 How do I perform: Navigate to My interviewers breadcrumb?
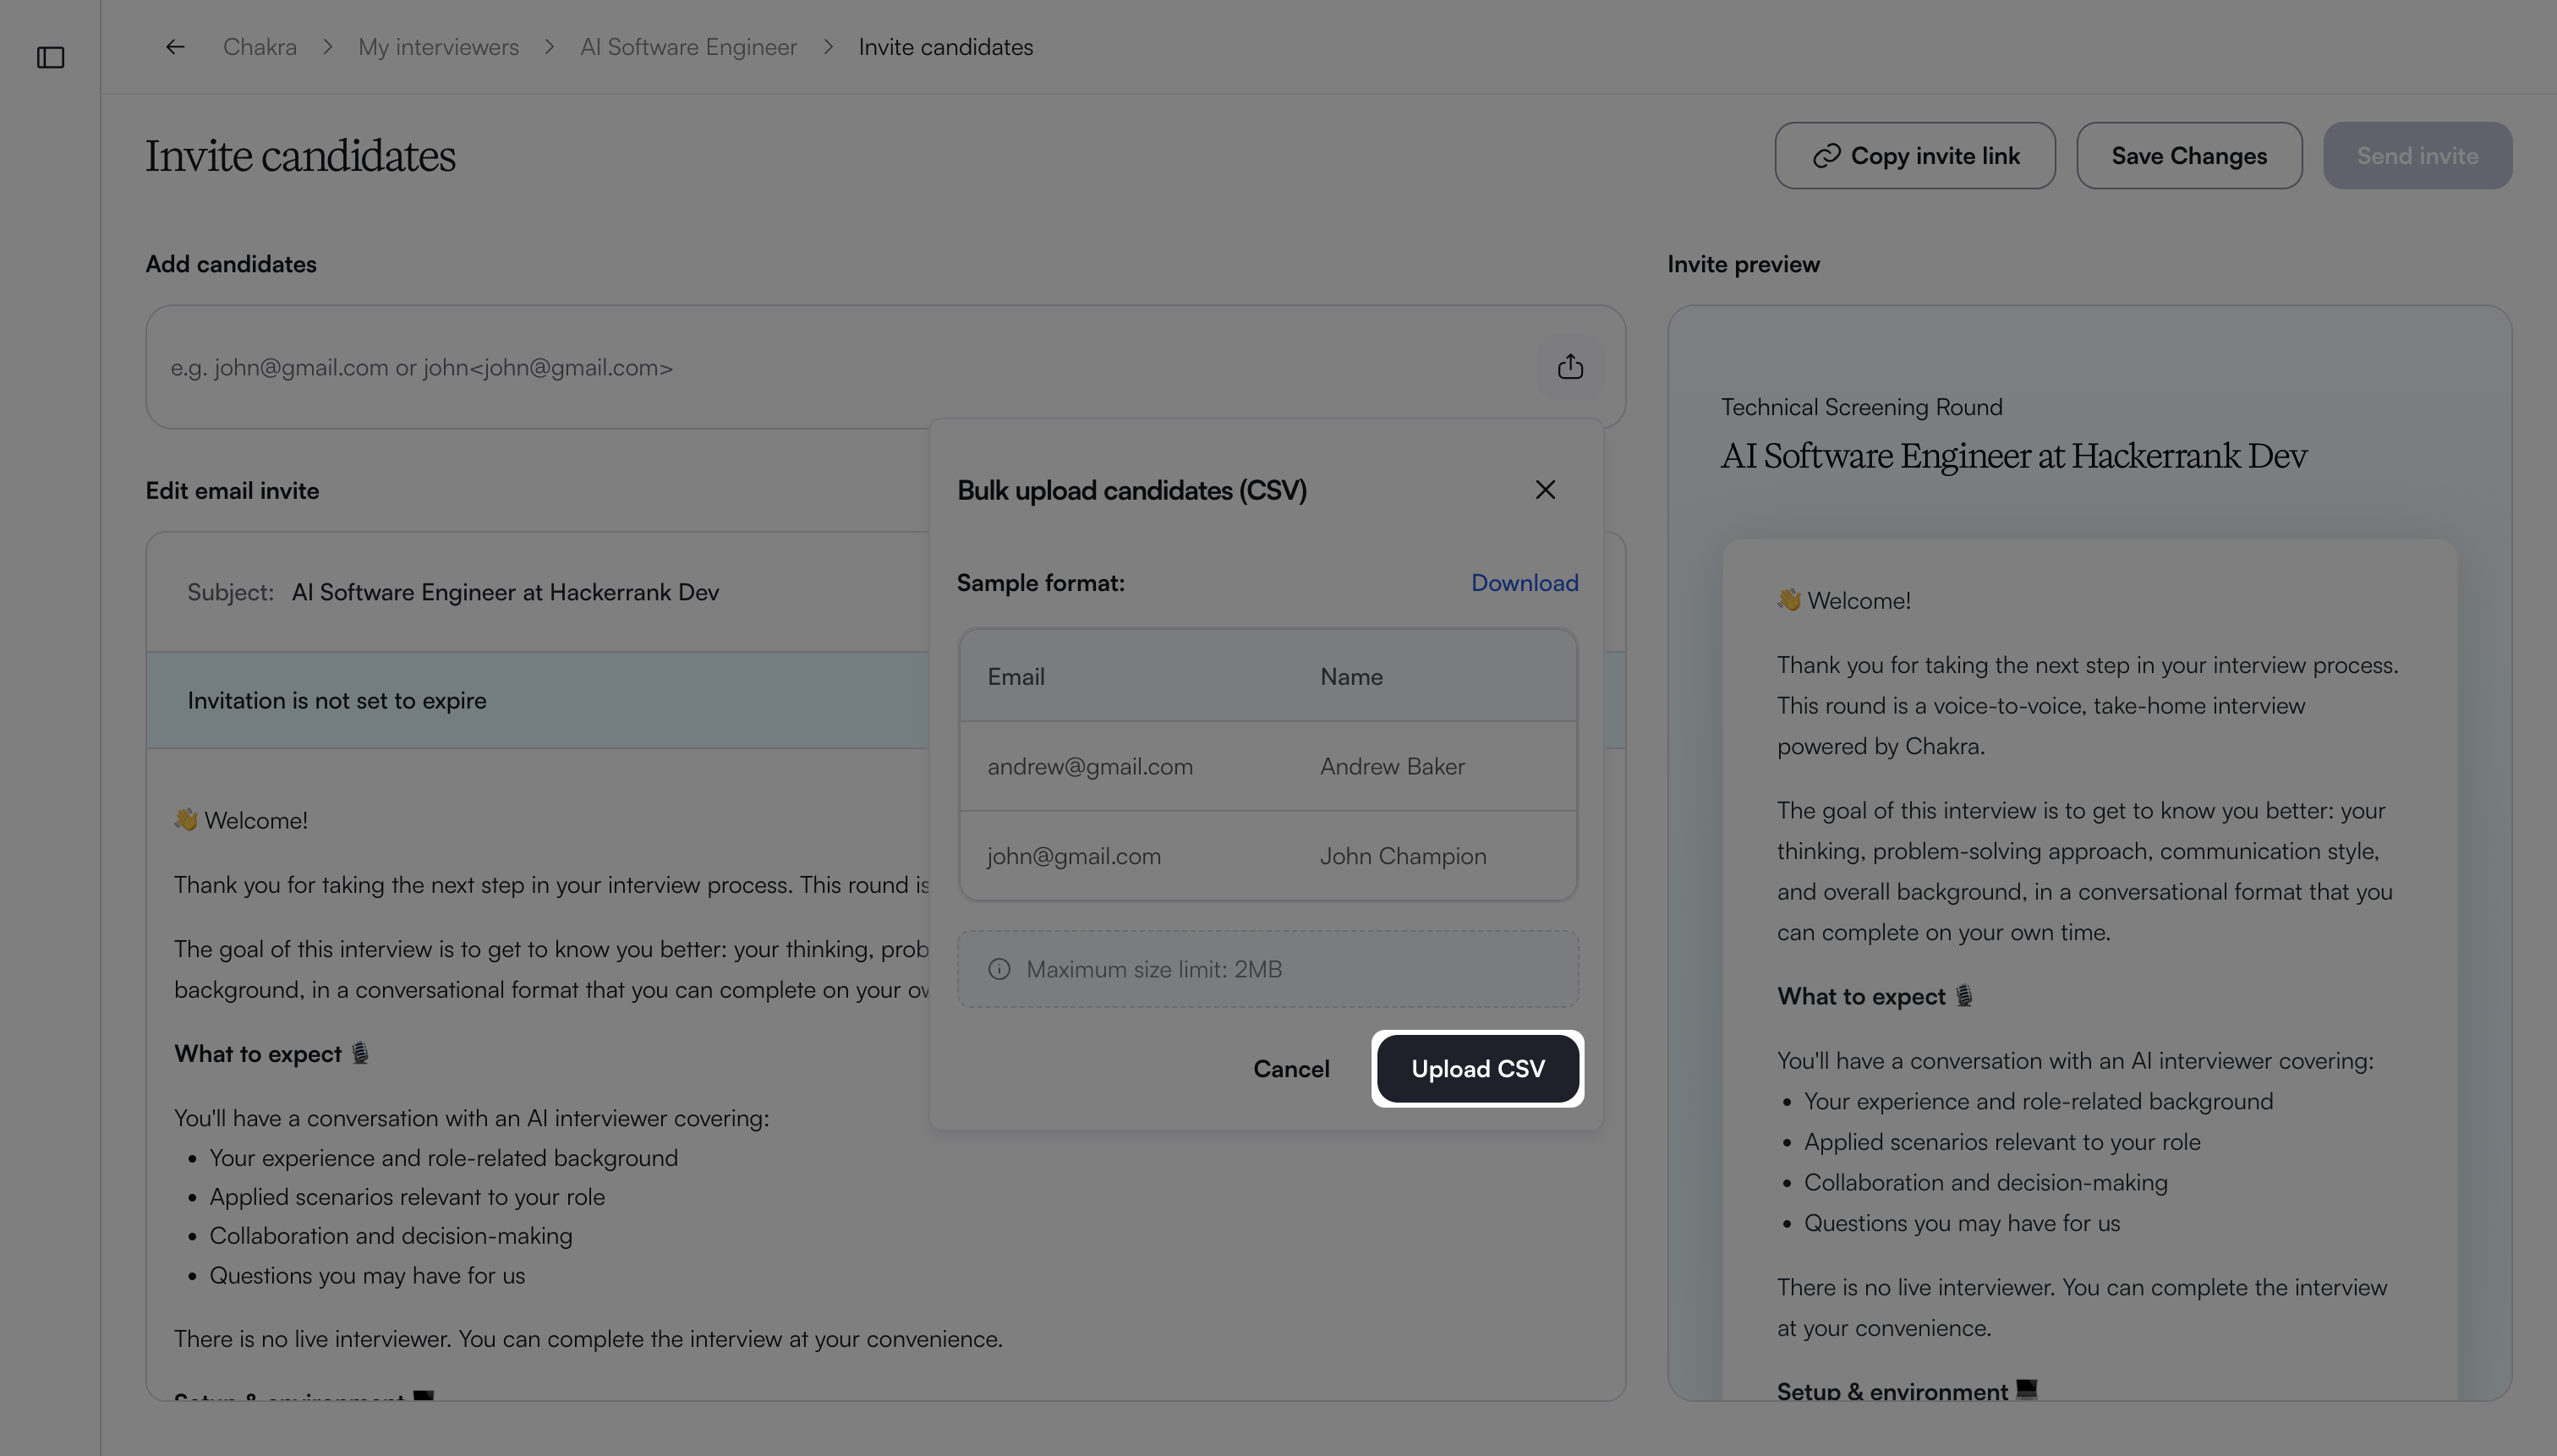pyautogui.click(x=438, y=47)
